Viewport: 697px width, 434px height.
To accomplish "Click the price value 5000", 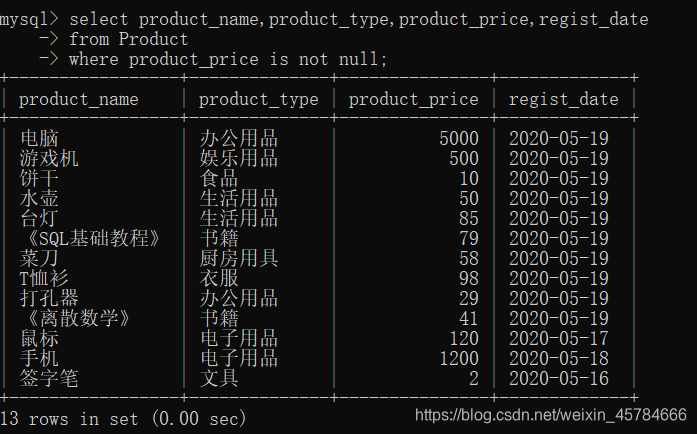I will coord(459,139).
